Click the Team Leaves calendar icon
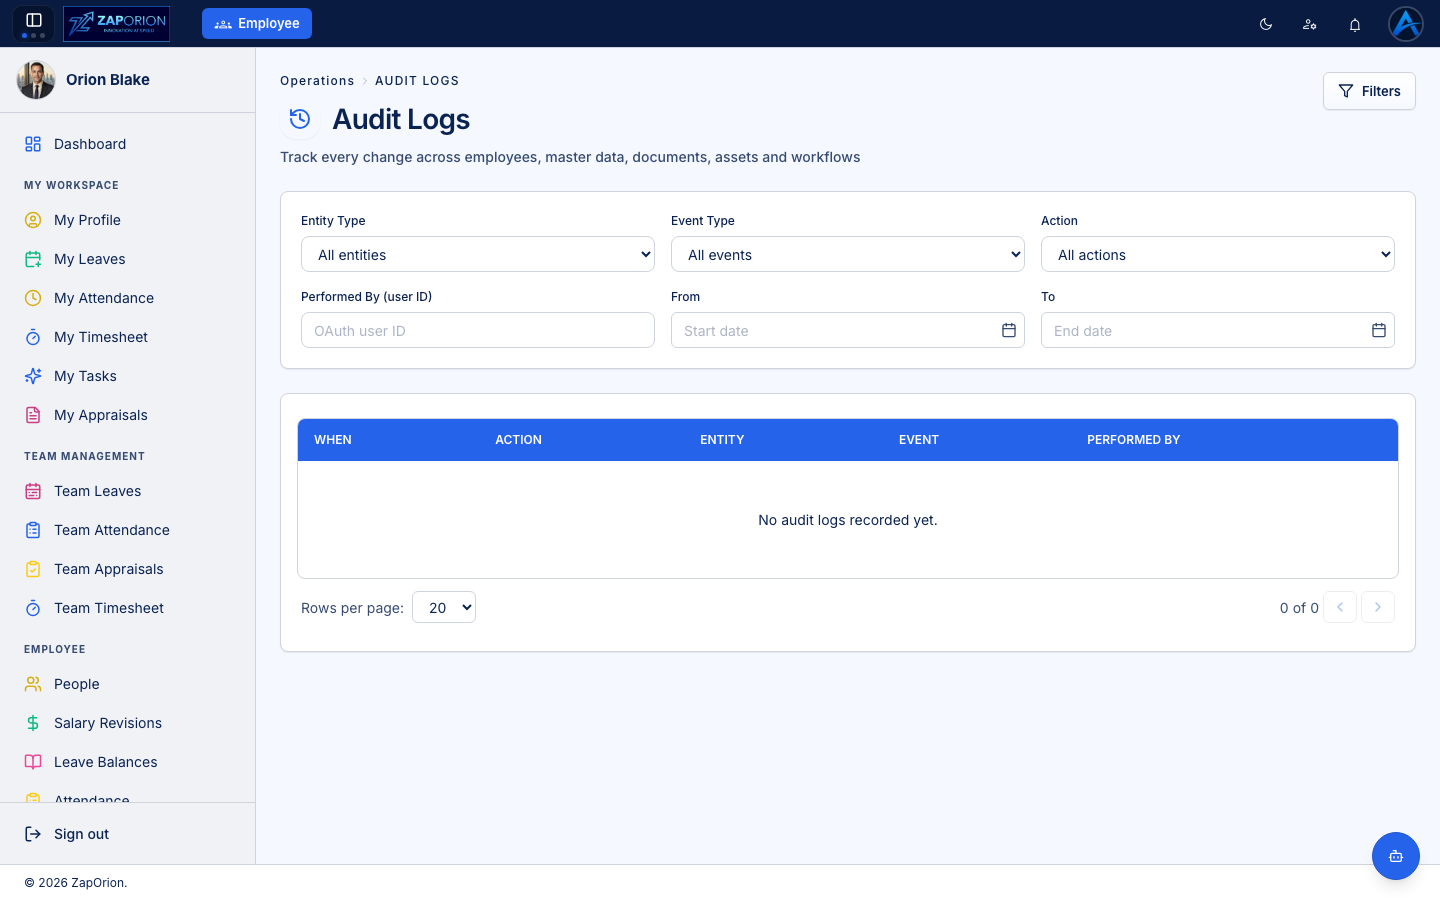The width and height of the screenshot is (1440, 900). click(33, 491)
